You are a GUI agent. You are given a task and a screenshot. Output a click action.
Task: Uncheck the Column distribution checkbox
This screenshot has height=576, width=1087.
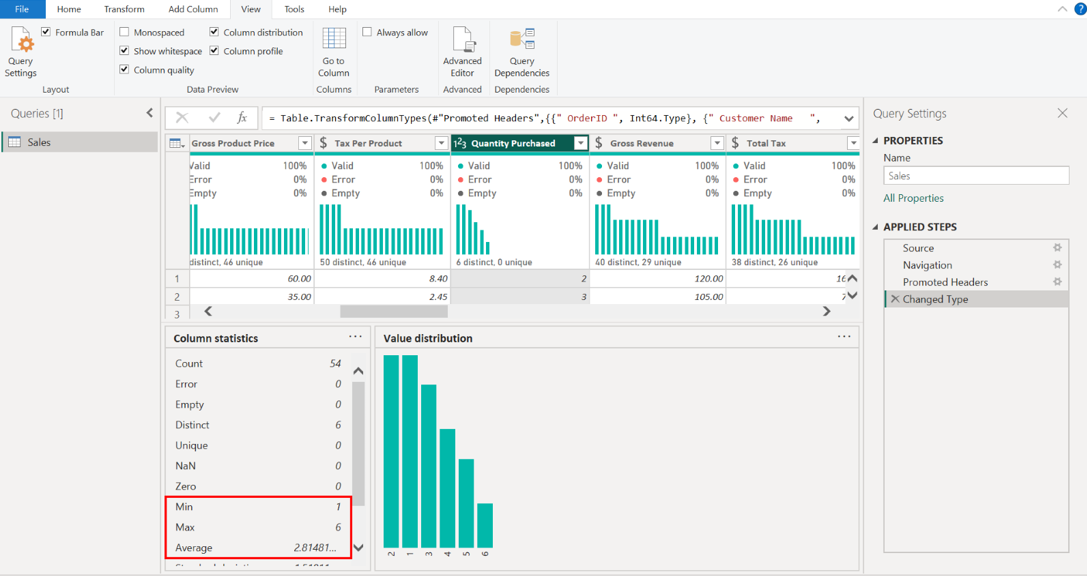[x=214, y=32]
